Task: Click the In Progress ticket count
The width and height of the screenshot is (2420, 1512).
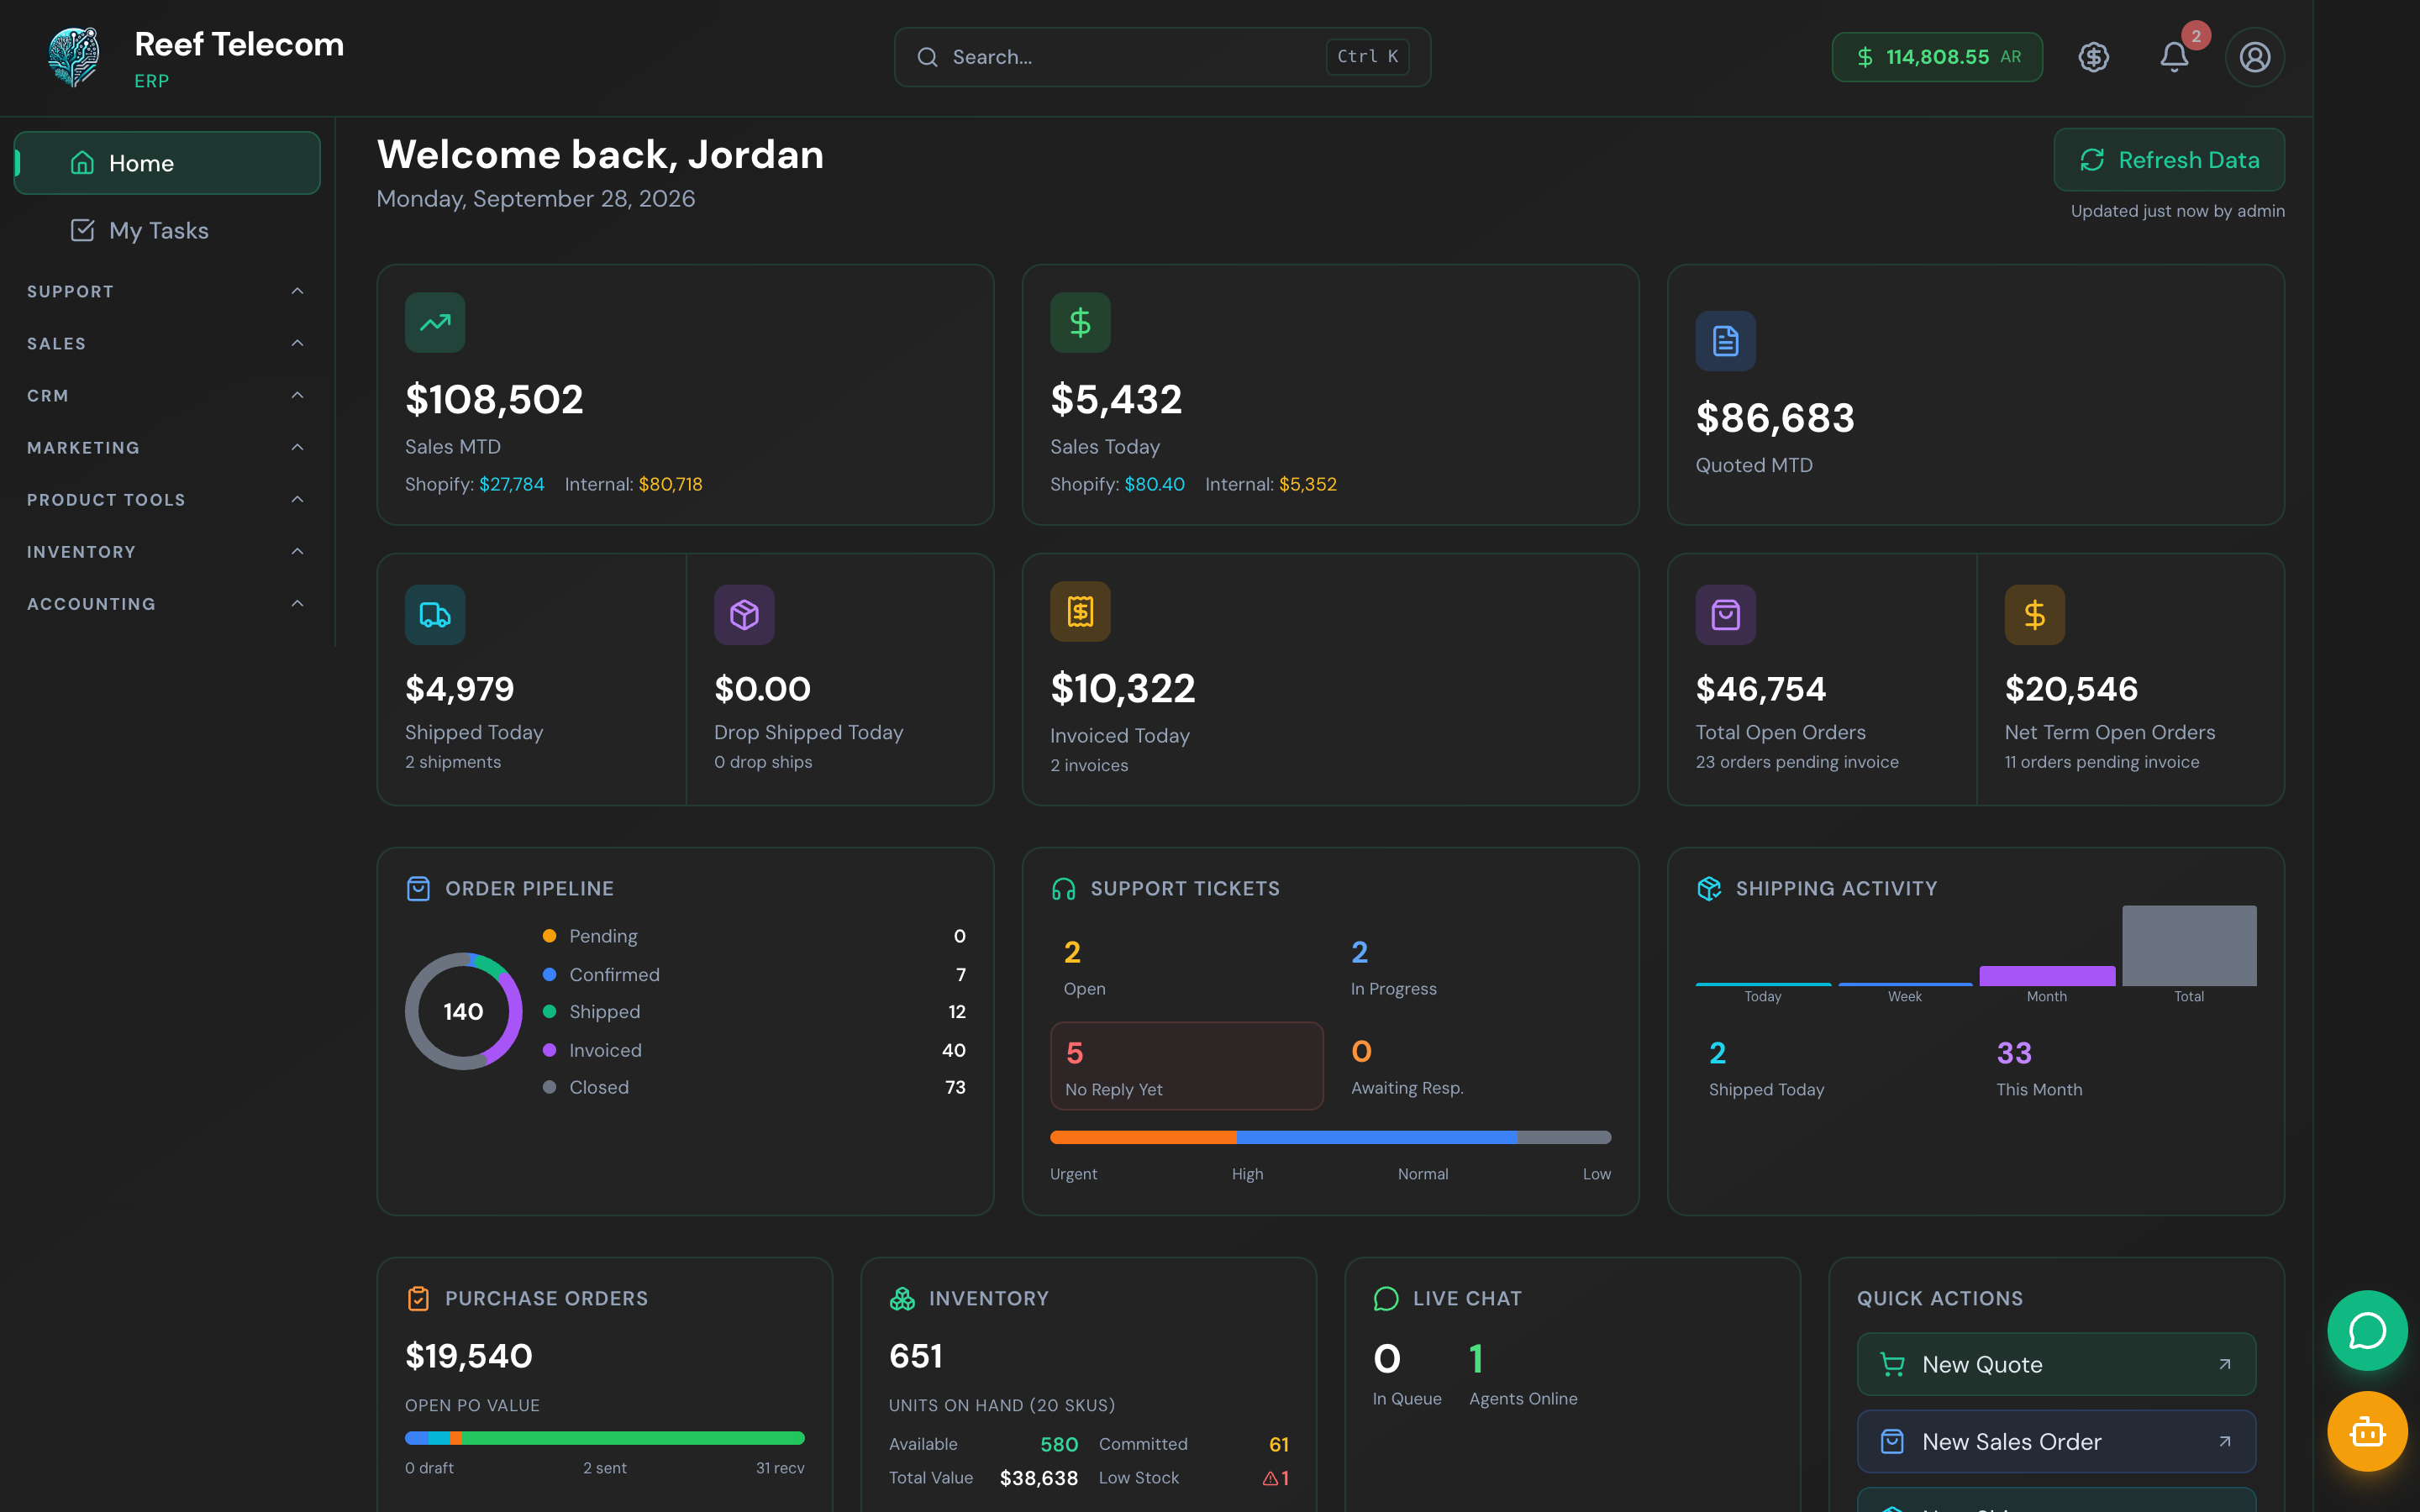Action: (x=1360, y=952)
